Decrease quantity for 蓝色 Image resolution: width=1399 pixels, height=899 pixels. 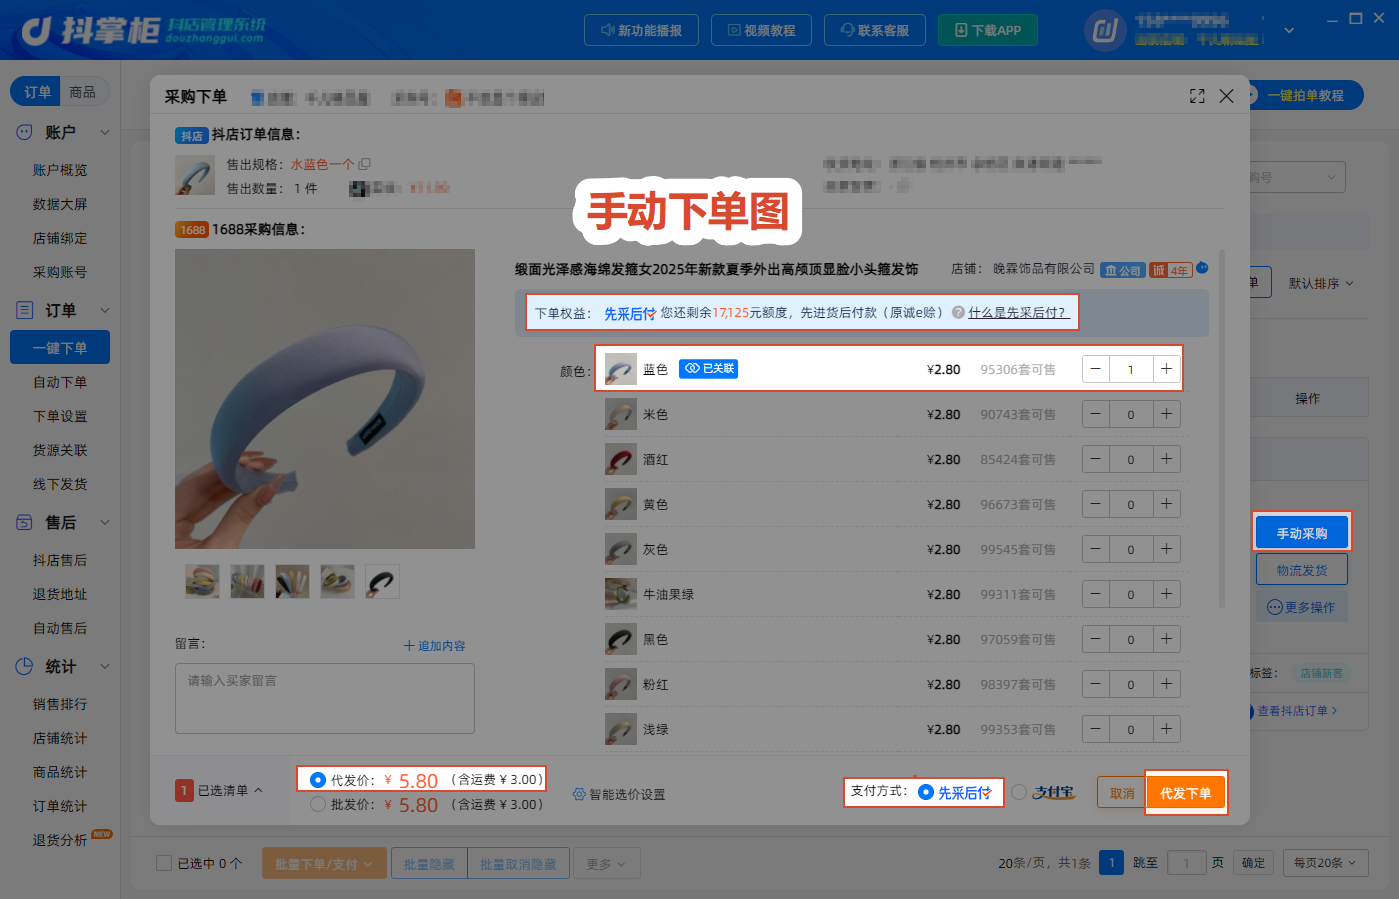tap(1096, 369)
